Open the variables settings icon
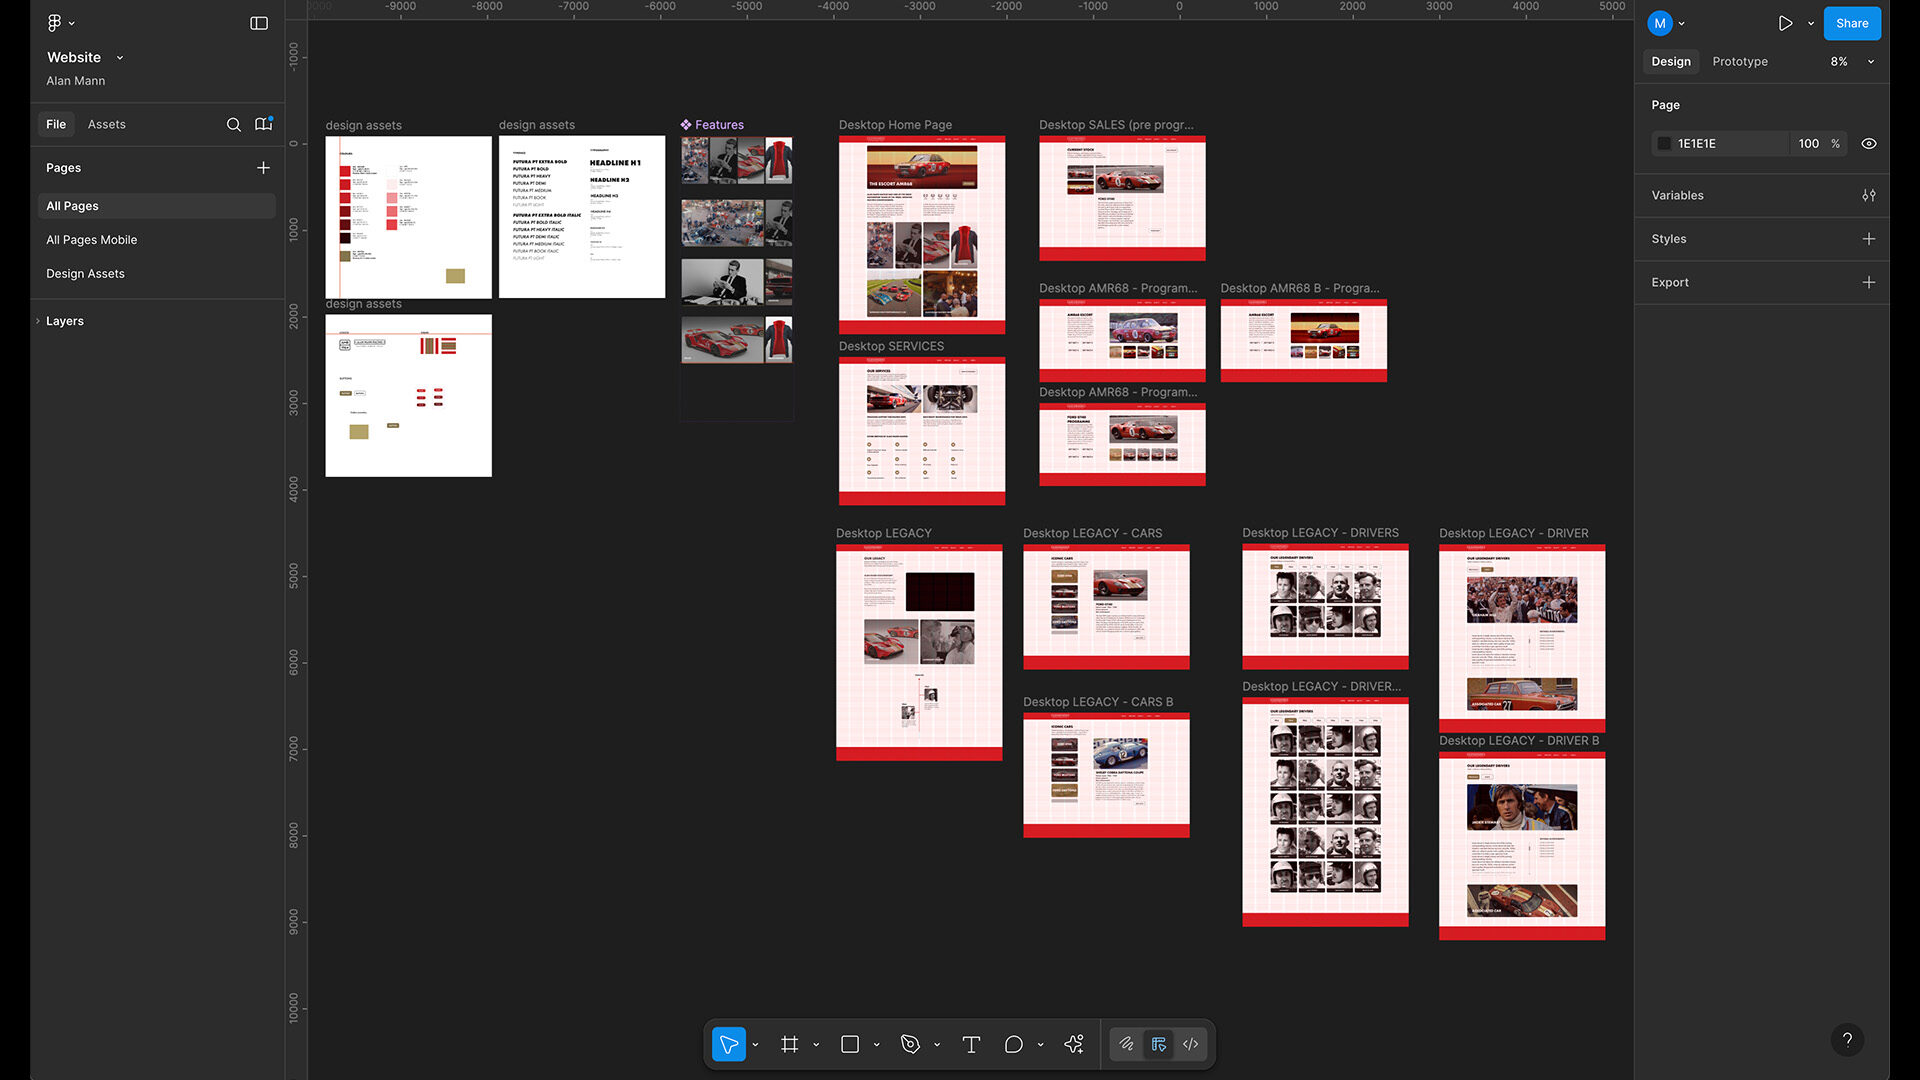 pos(1868,195)
